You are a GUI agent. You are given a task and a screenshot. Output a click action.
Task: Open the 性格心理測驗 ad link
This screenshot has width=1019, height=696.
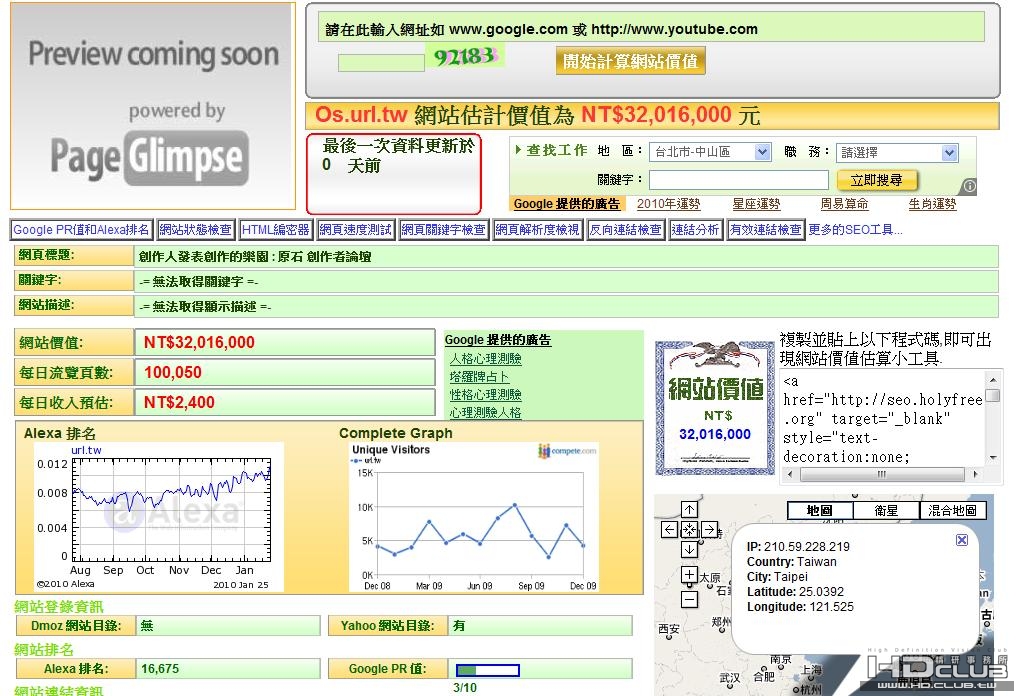click(485, 394)
